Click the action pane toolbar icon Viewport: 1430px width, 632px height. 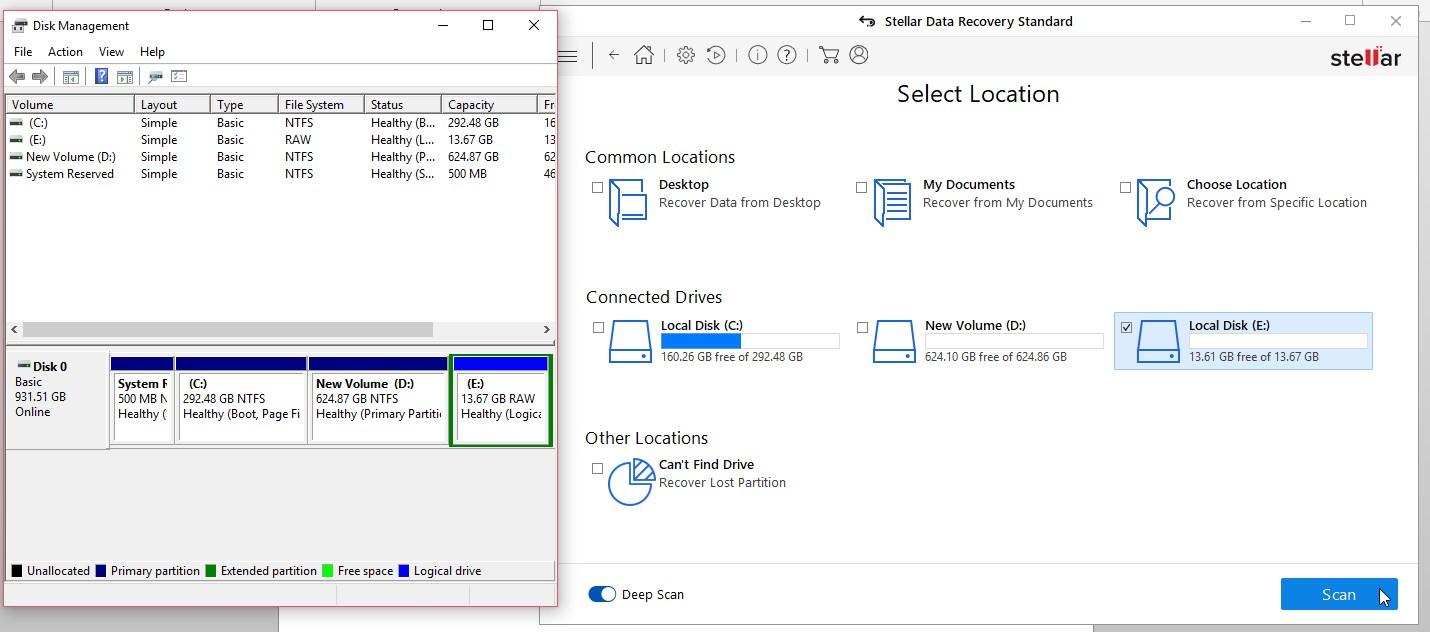[x=125, y=77]
